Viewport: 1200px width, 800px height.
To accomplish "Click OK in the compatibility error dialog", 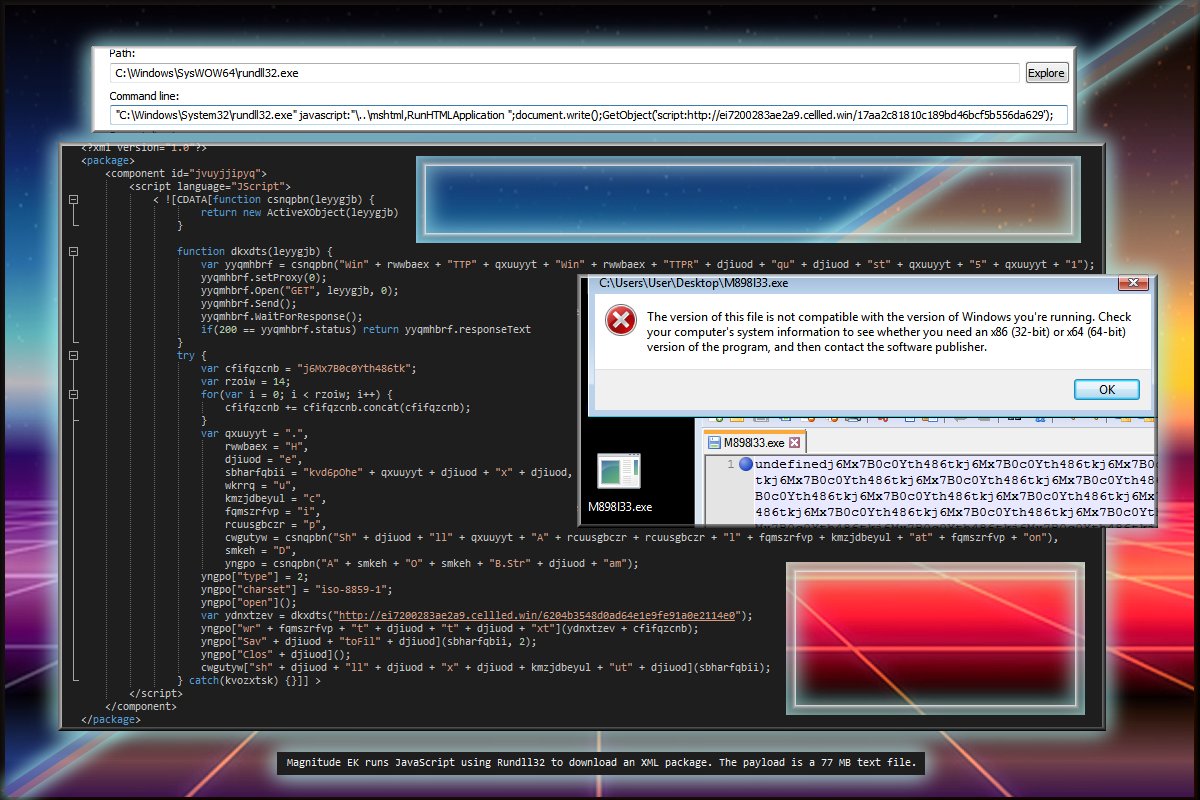I will click(x=1107, y=389).
